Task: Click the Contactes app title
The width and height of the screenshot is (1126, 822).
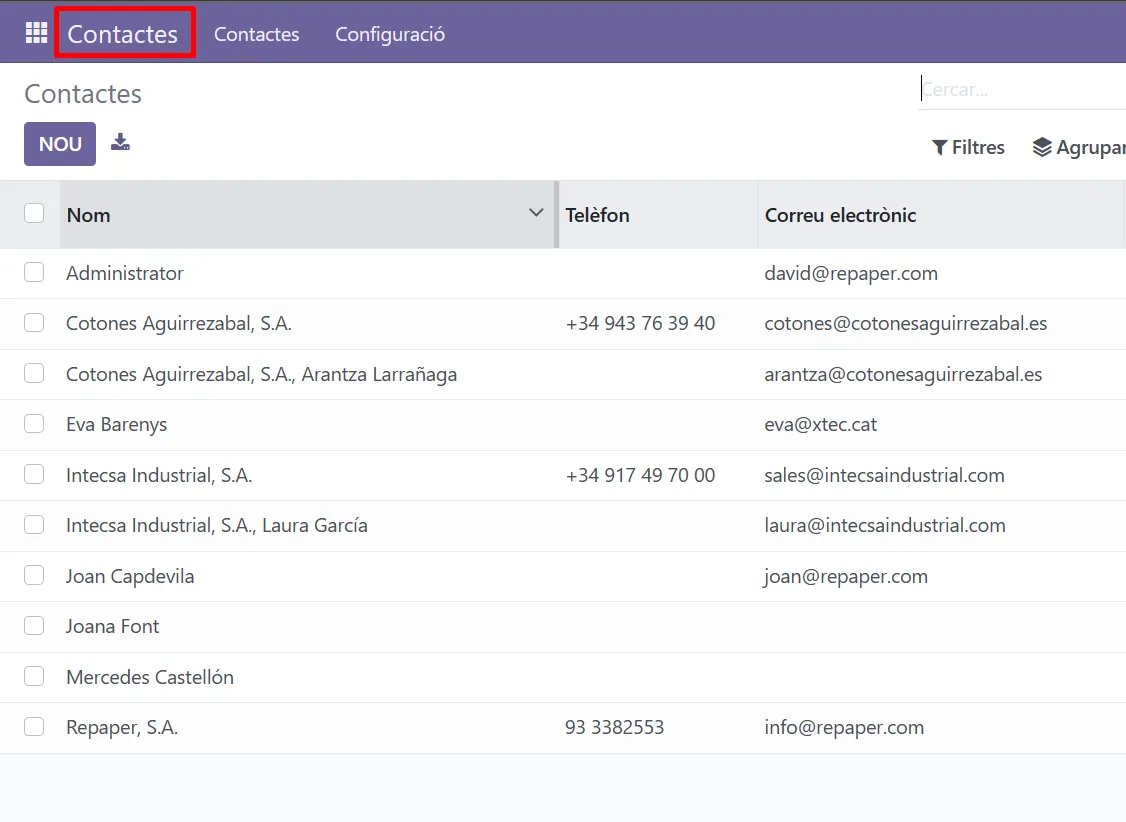Action: 123,34
